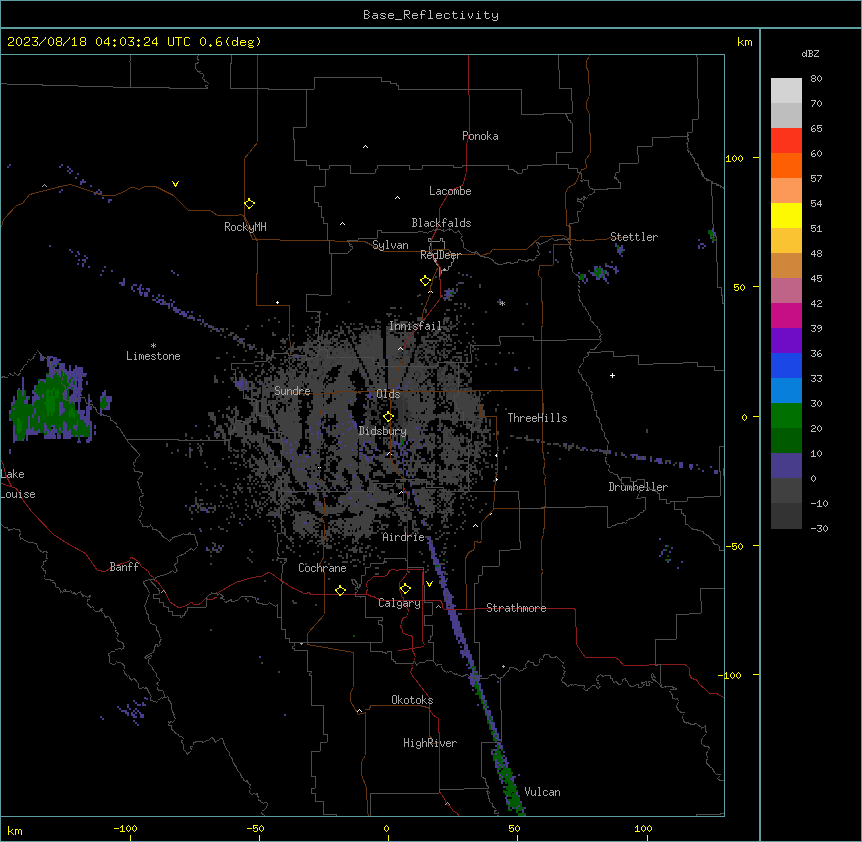Click the asterisk marker above Limestone
This screenshot has height=842, width=862.
tap(153, 346)
